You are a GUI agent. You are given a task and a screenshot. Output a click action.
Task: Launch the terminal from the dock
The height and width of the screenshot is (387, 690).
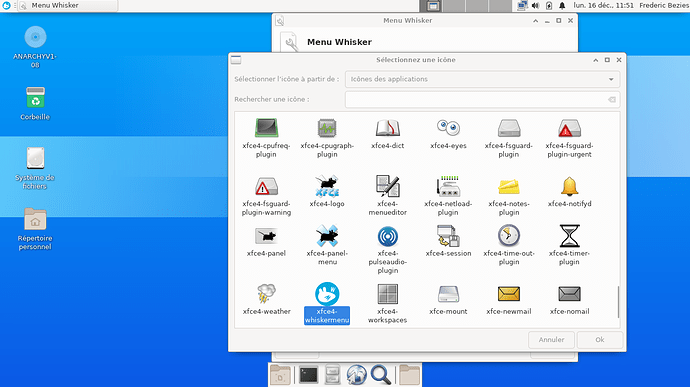coord(308,375)
